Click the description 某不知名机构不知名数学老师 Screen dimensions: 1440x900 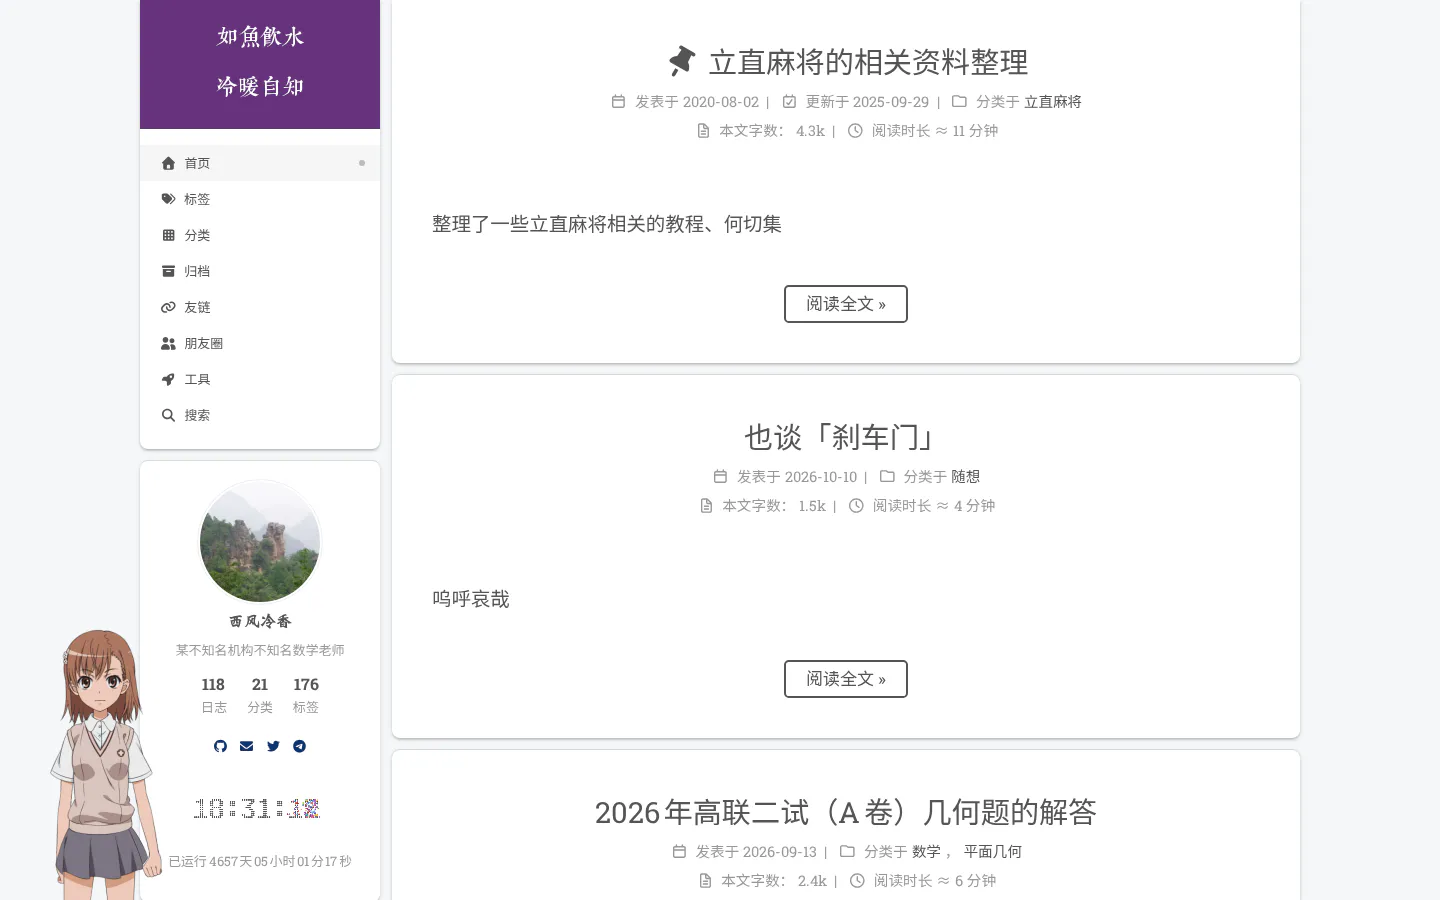click(260, 650)
